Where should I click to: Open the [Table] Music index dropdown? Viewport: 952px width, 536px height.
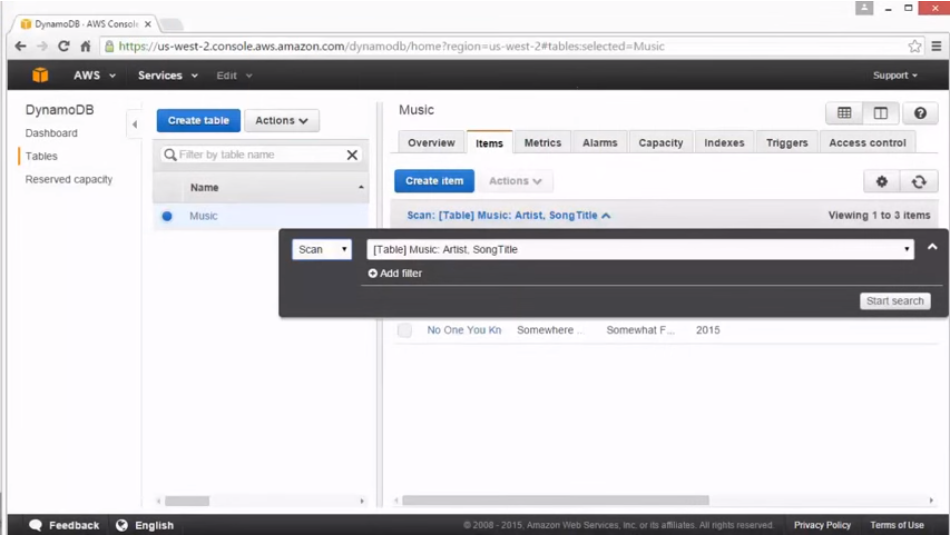[641, 249]
